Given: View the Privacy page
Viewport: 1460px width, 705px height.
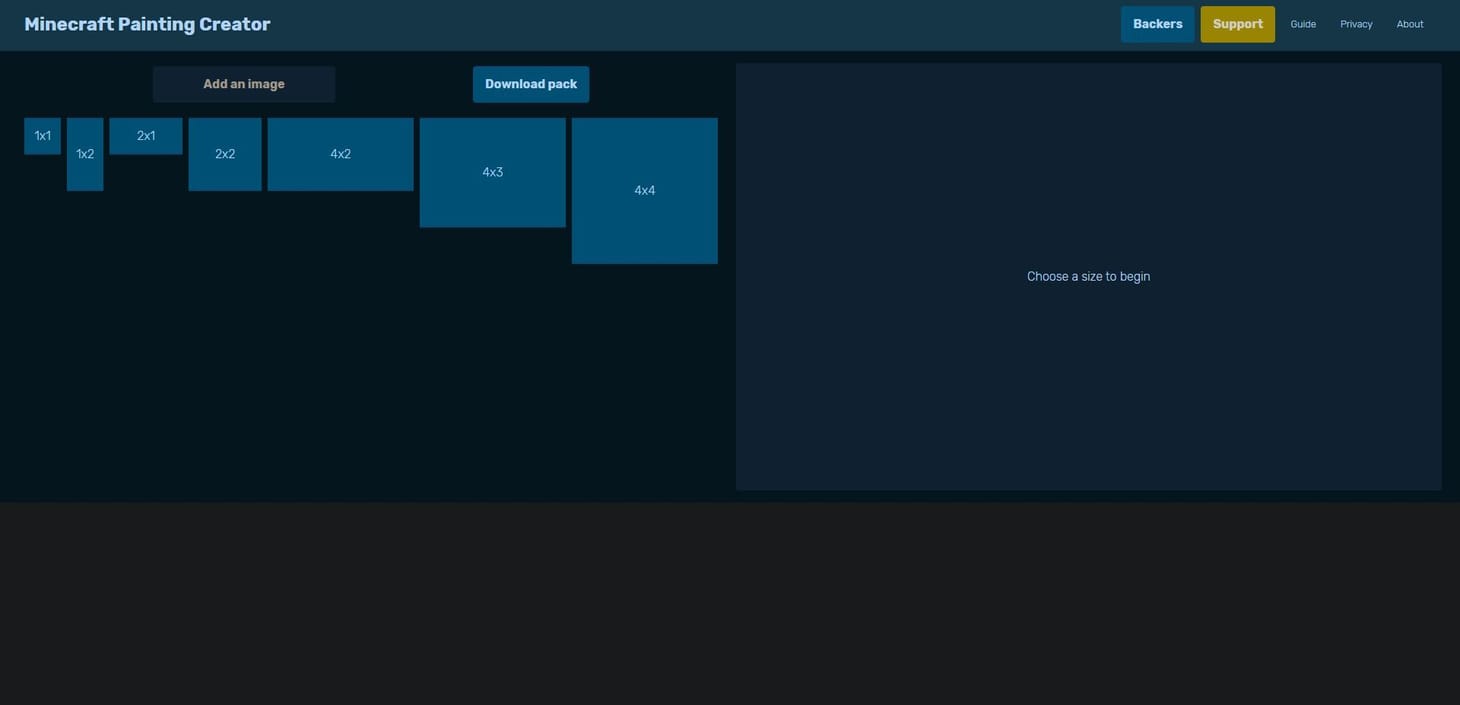Looking at the screenshot, I should (1356, 24).
